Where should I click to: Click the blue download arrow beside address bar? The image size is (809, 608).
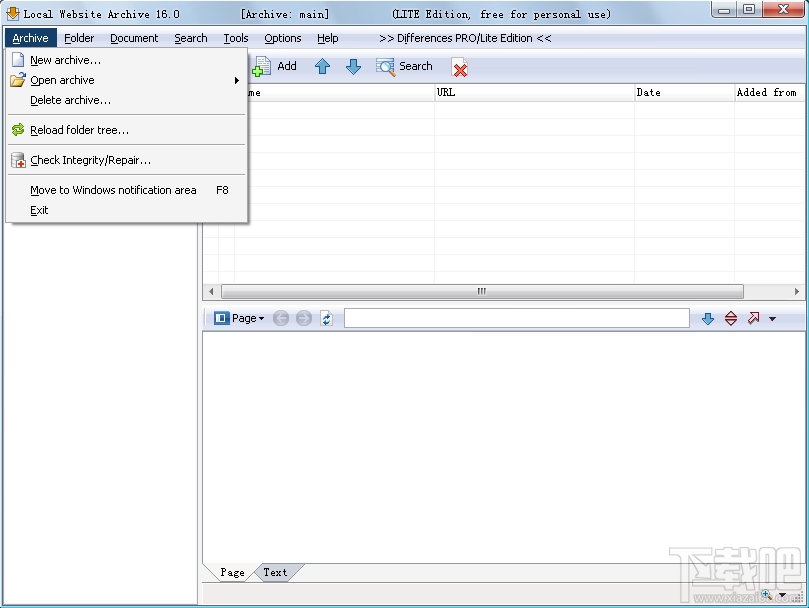708,318
